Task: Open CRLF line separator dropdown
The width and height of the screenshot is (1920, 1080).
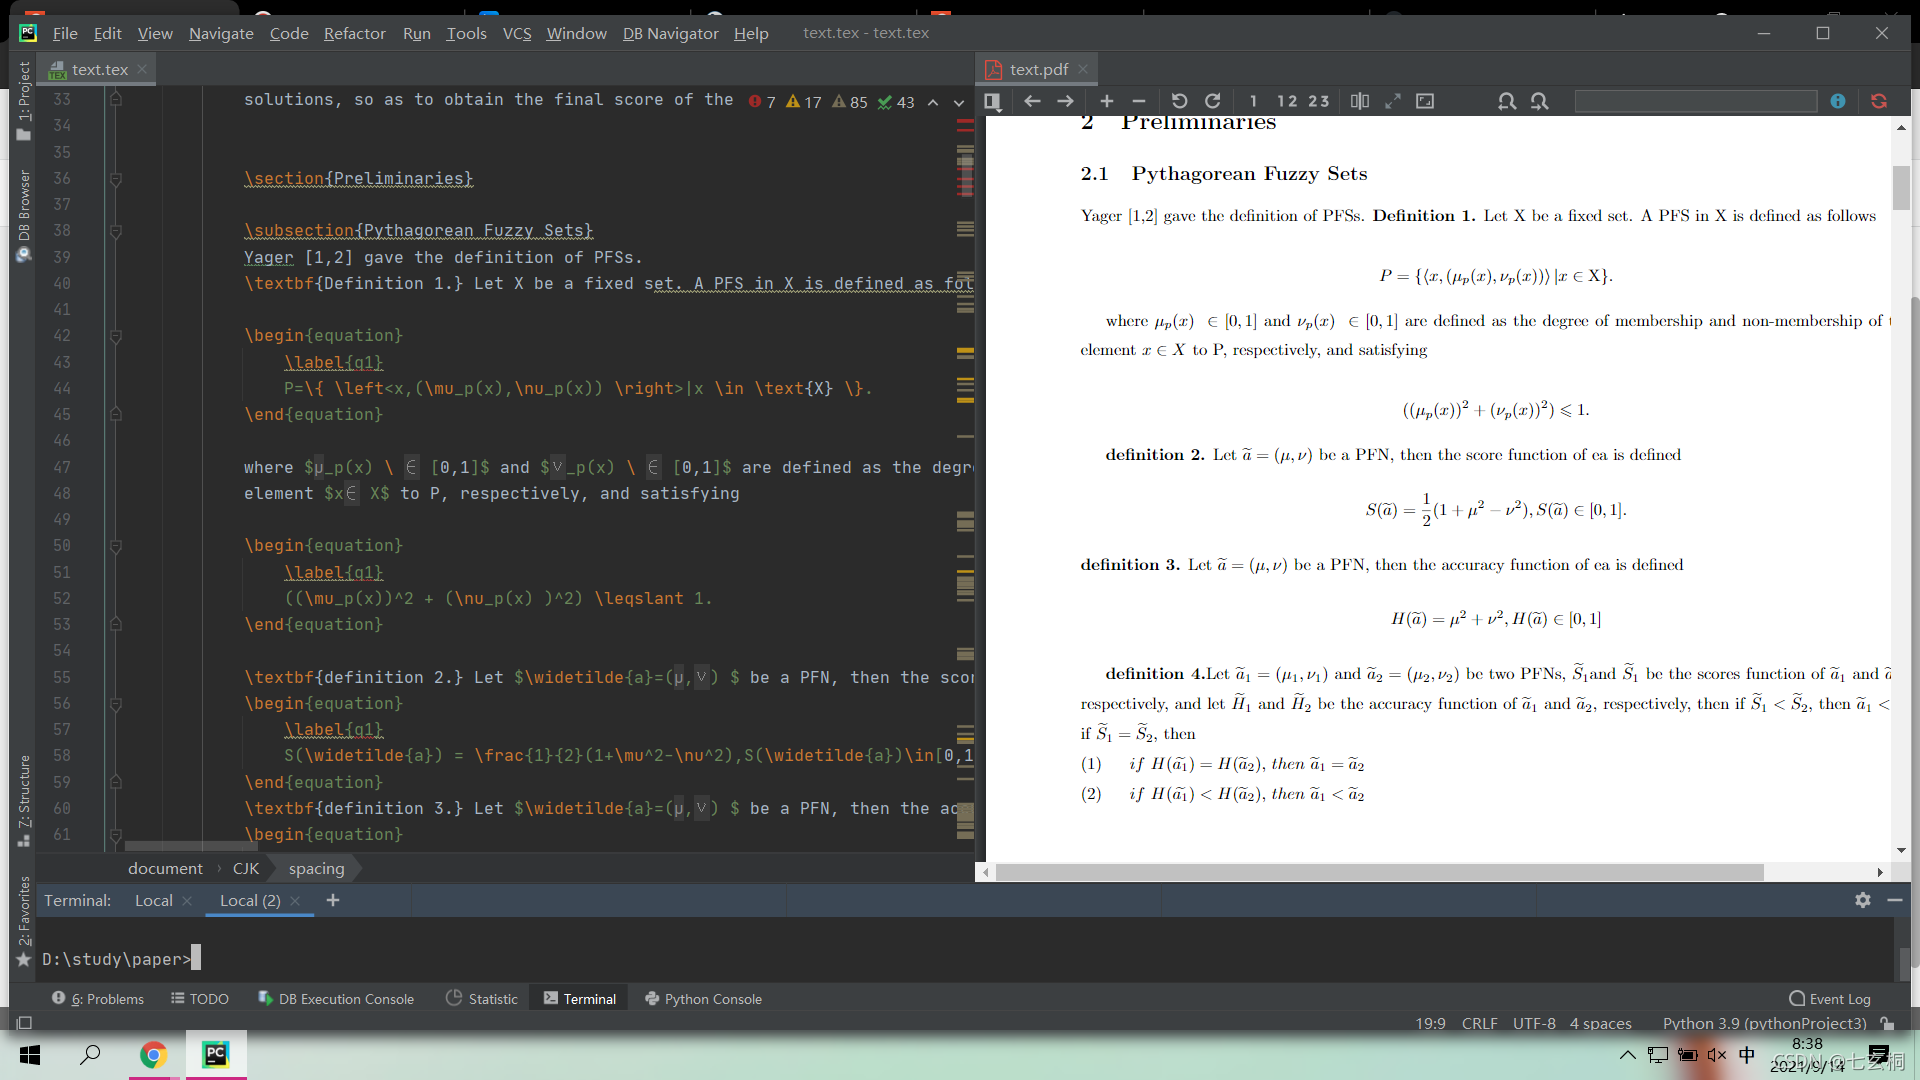Action: 1479,1023
